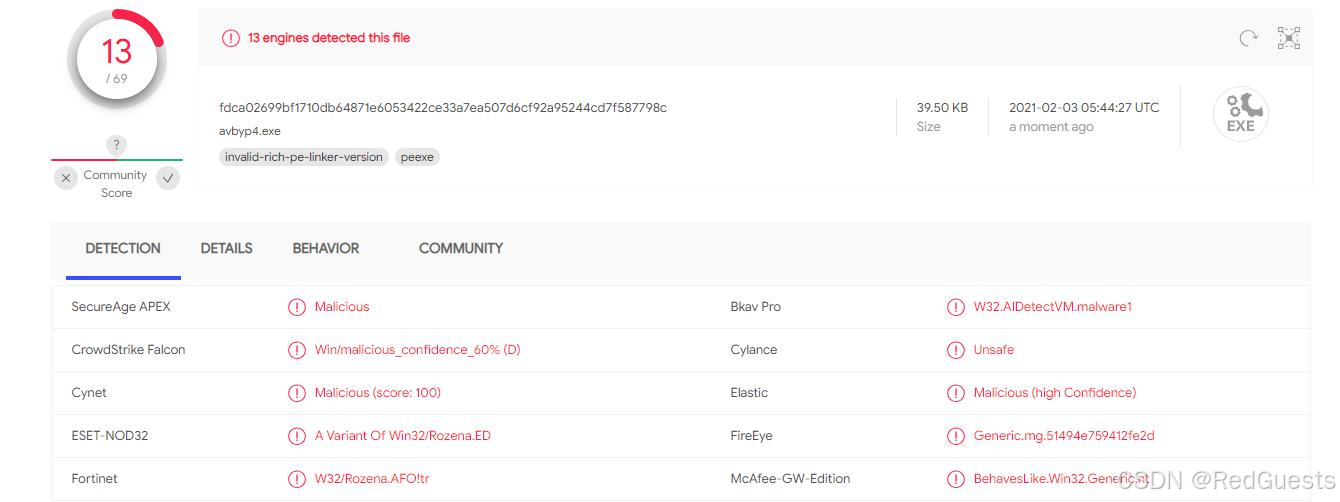Click the 13/69 detection score gauge
This screenshot has height=502, width=1340.
[117, 60]
